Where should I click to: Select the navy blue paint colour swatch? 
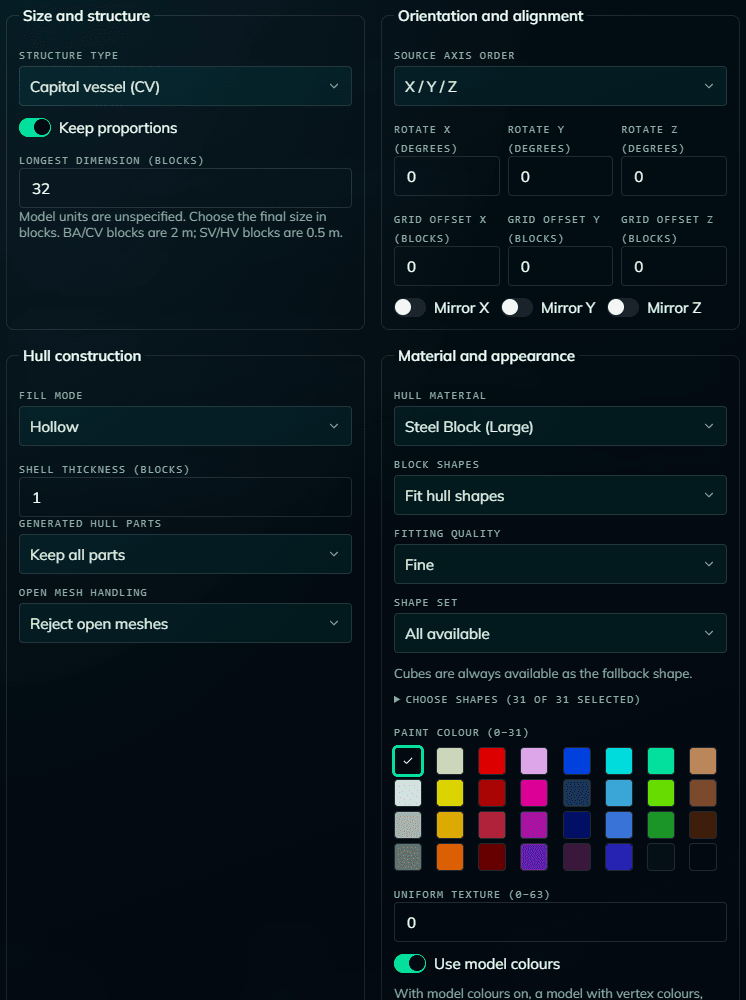point(577,825)
